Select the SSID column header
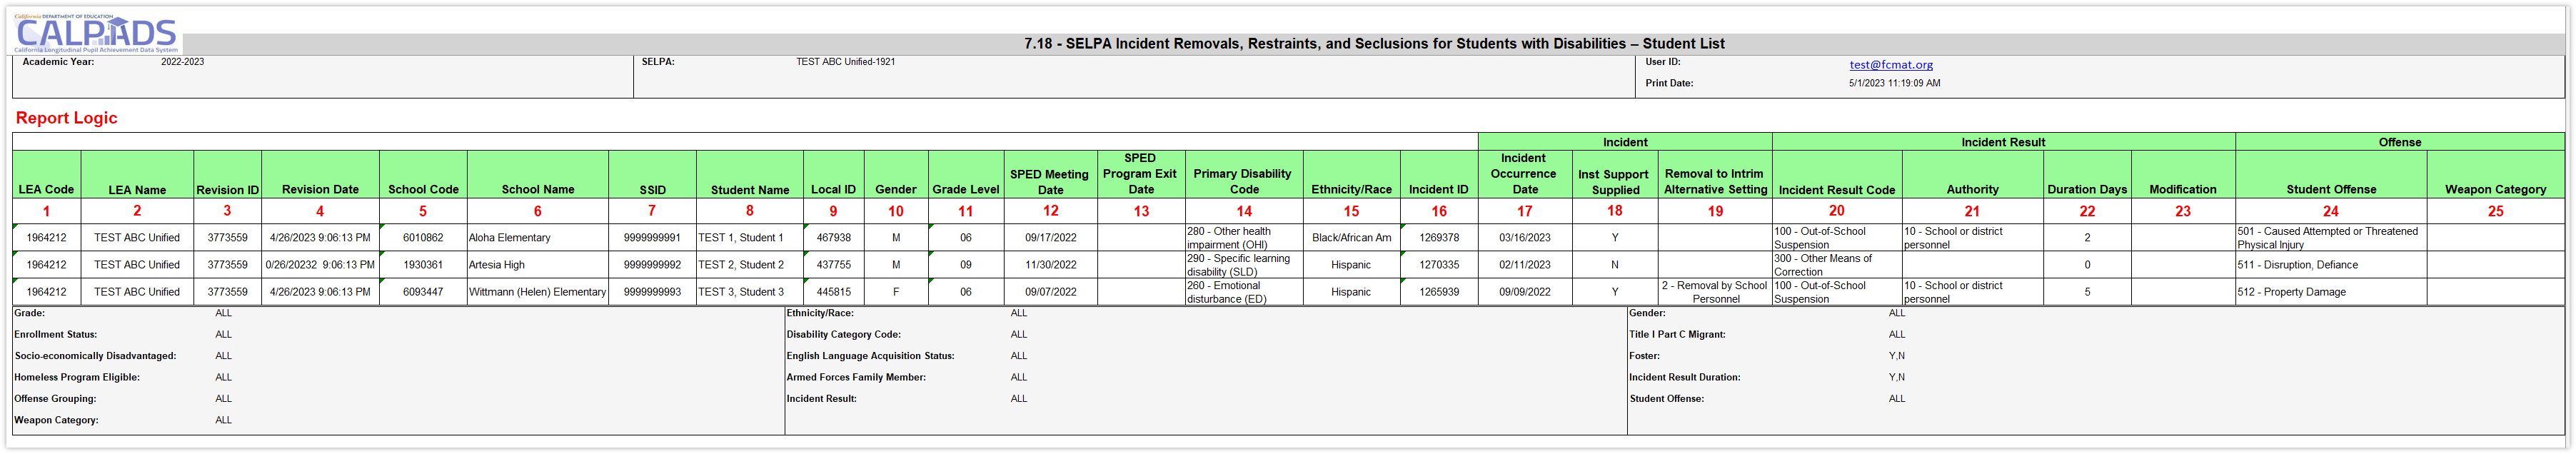2576x454 pixels. (x=652, y=189)
